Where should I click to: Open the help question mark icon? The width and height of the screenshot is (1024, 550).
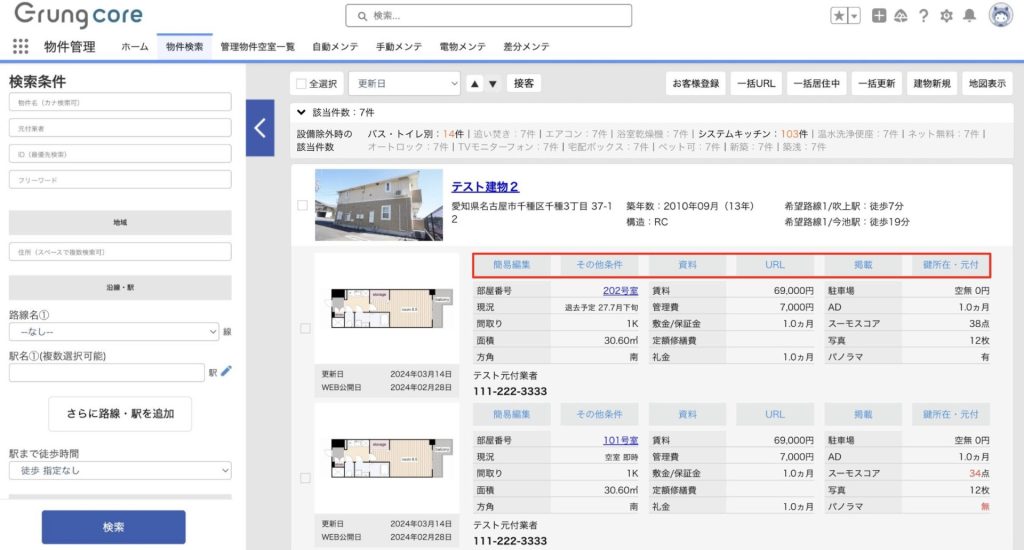tap(923, 16)
